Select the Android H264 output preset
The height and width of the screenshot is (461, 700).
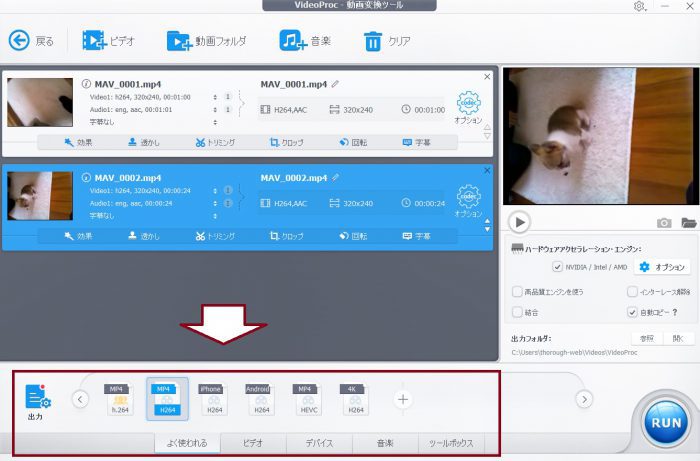tap(262, 399)
